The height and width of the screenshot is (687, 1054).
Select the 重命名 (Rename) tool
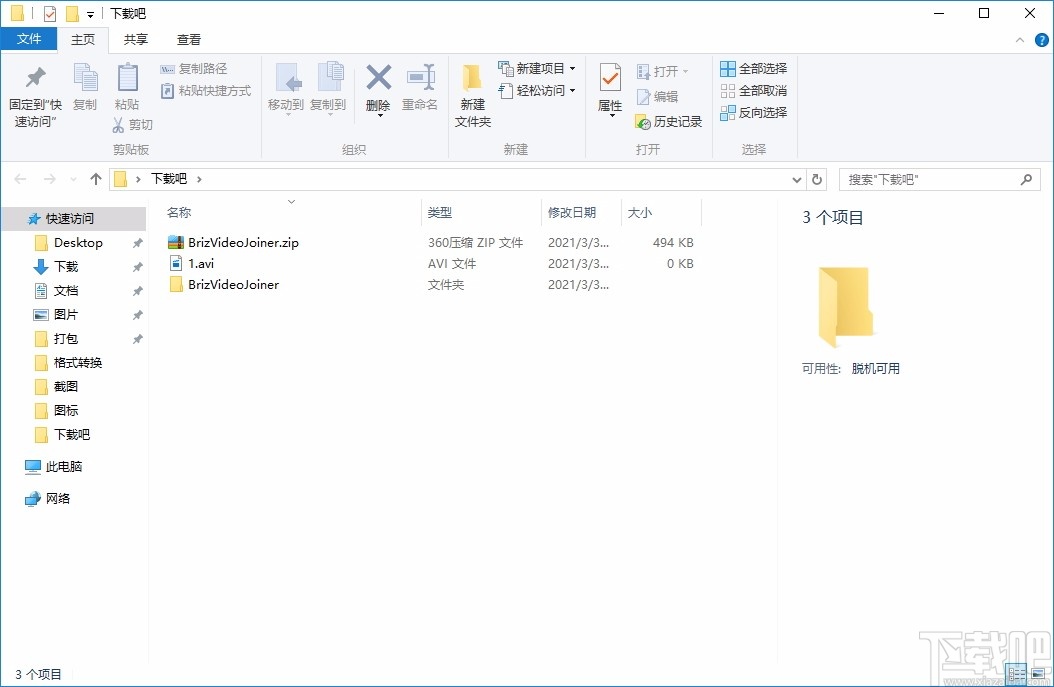pos(420,88)
